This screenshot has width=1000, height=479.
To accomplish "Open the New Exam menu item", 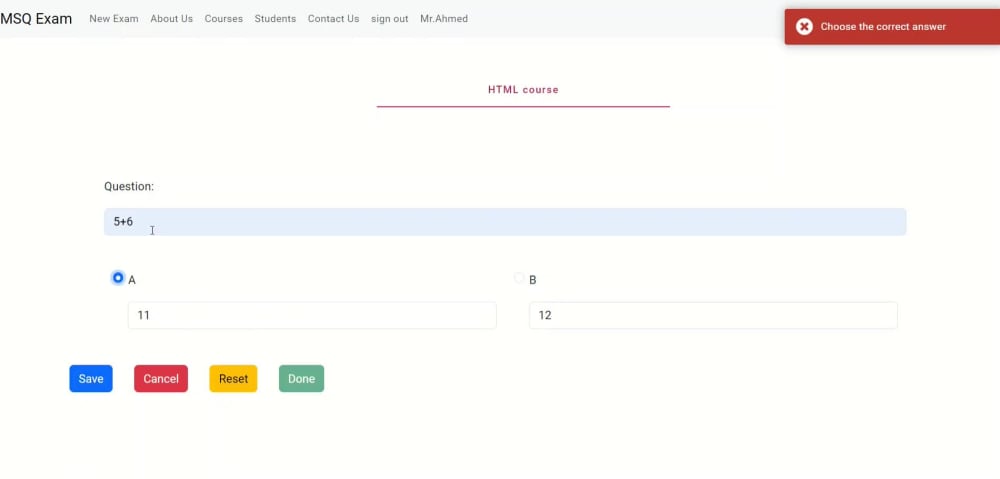I will (x=114, y=19).
